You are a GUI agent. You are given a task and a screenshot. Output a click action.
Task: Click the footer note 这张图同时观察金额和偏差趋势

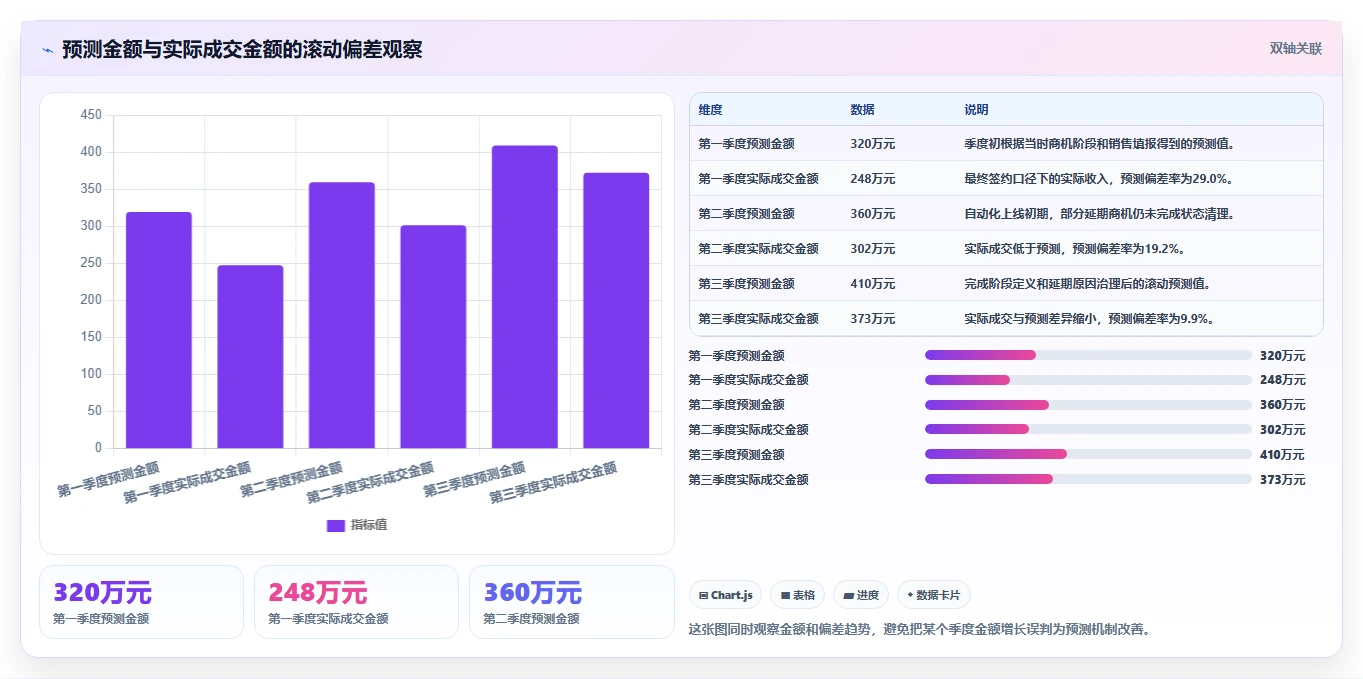(920, 630)
